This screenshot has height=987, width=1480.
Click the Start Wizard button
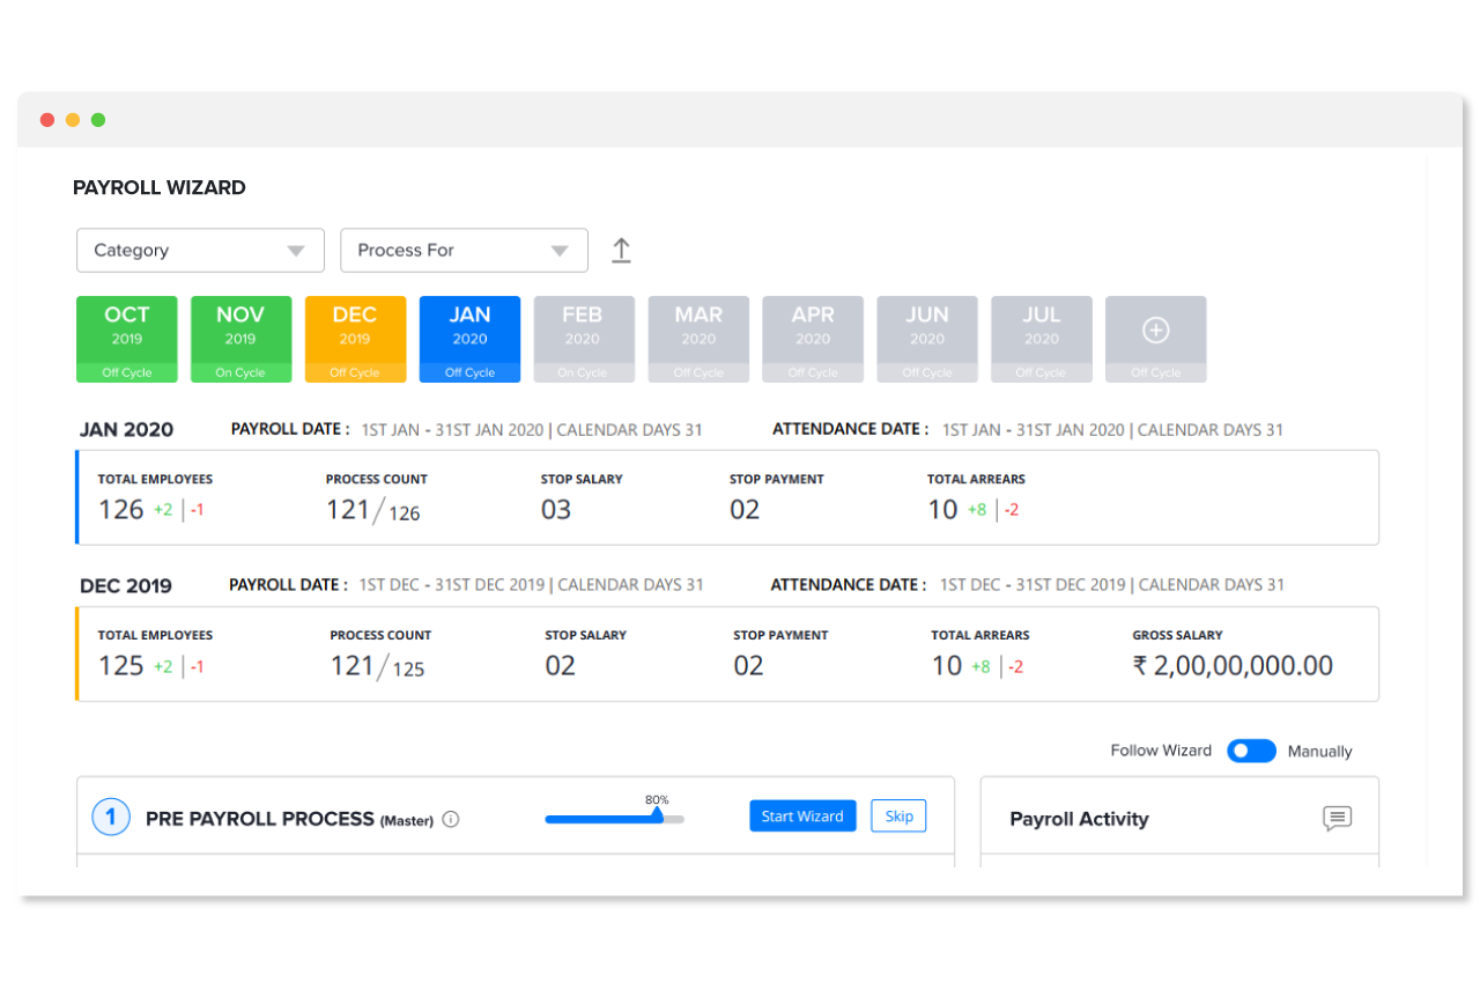click(802, 815)
